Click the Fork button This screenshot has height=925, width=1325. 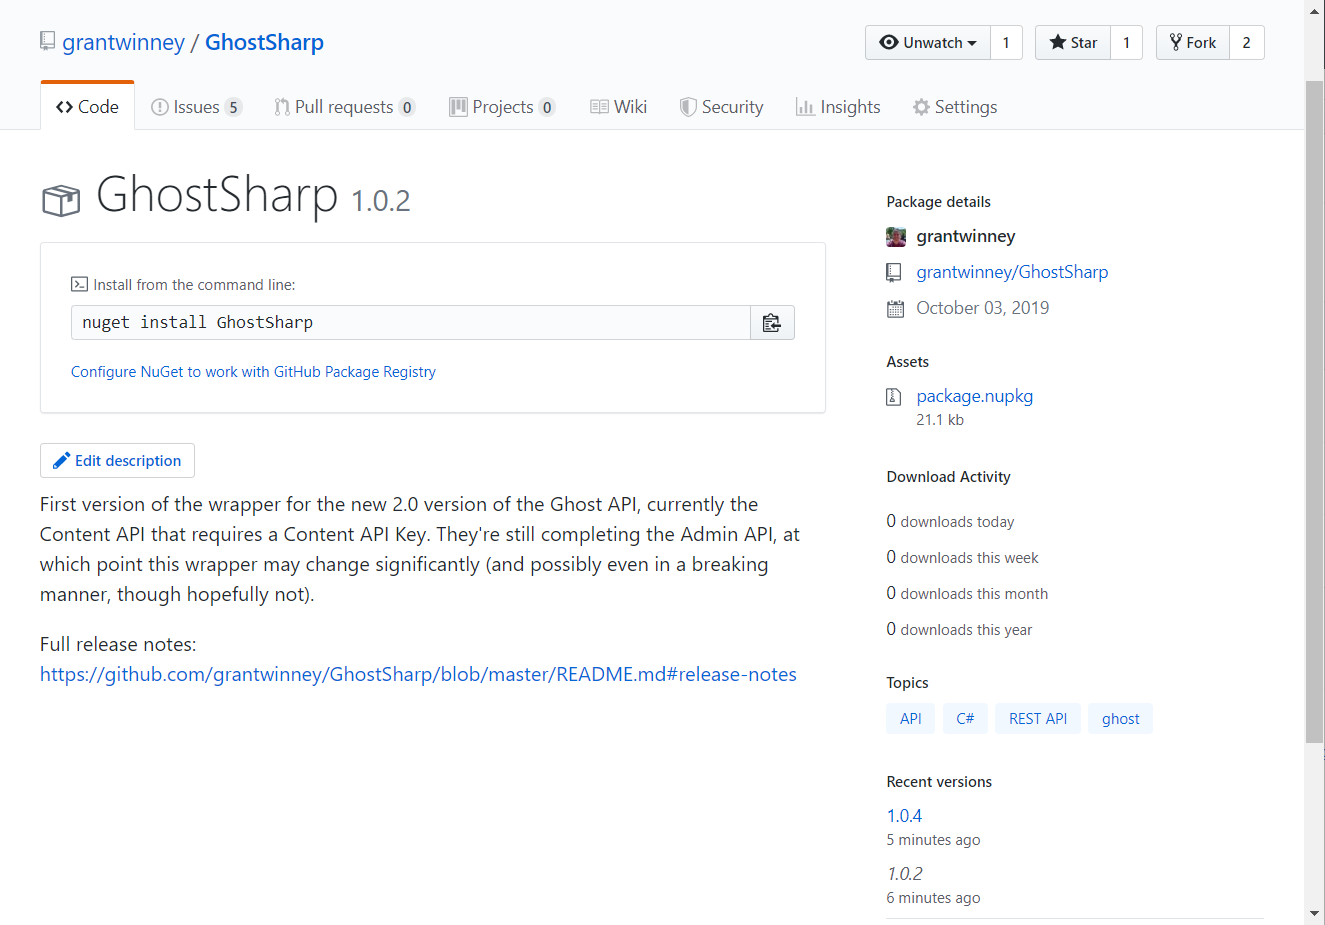(1193, 43)
